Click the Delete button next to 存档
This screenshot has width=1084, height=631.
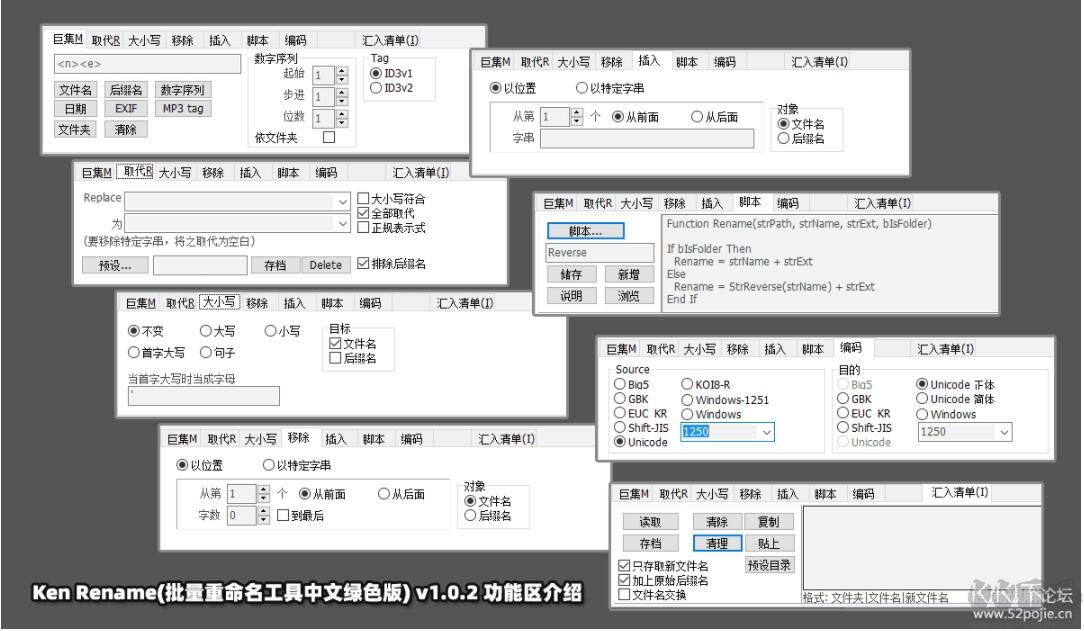tap(326, 265)
